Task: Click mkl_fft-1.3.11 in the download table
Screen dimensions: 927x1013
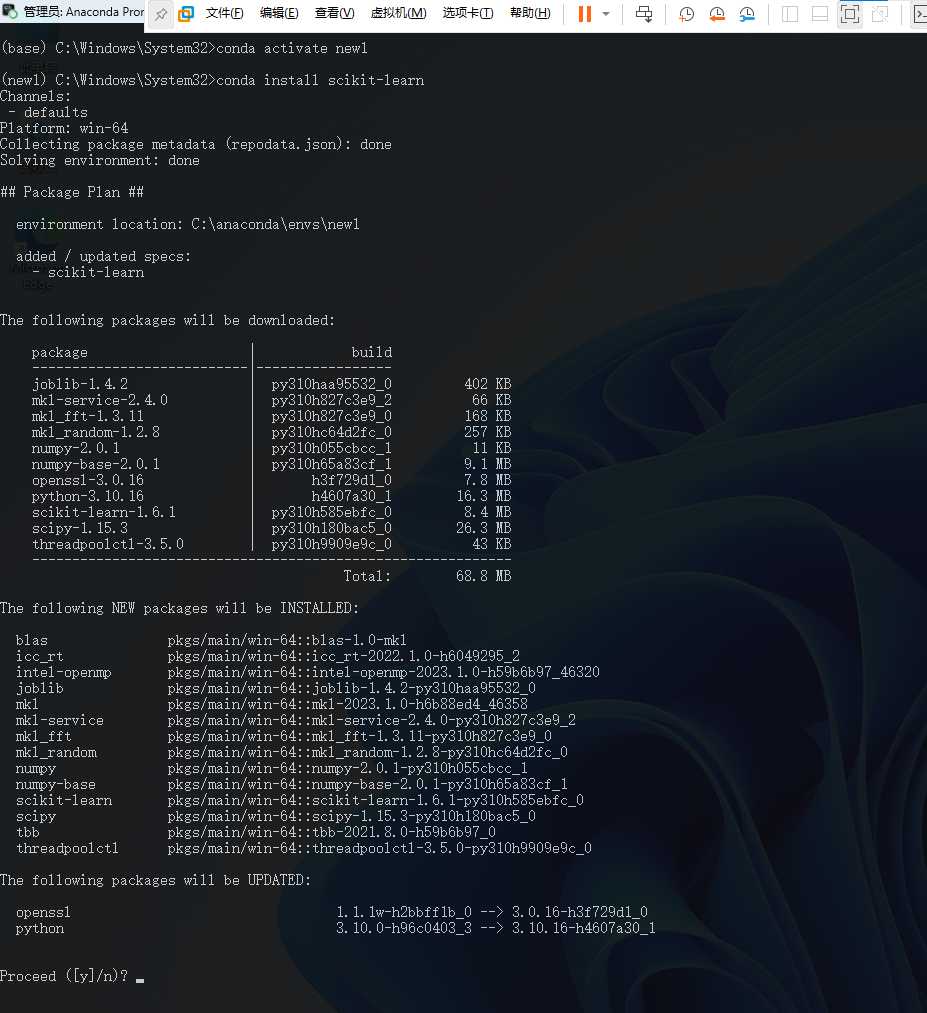Action: pos(88,416)
